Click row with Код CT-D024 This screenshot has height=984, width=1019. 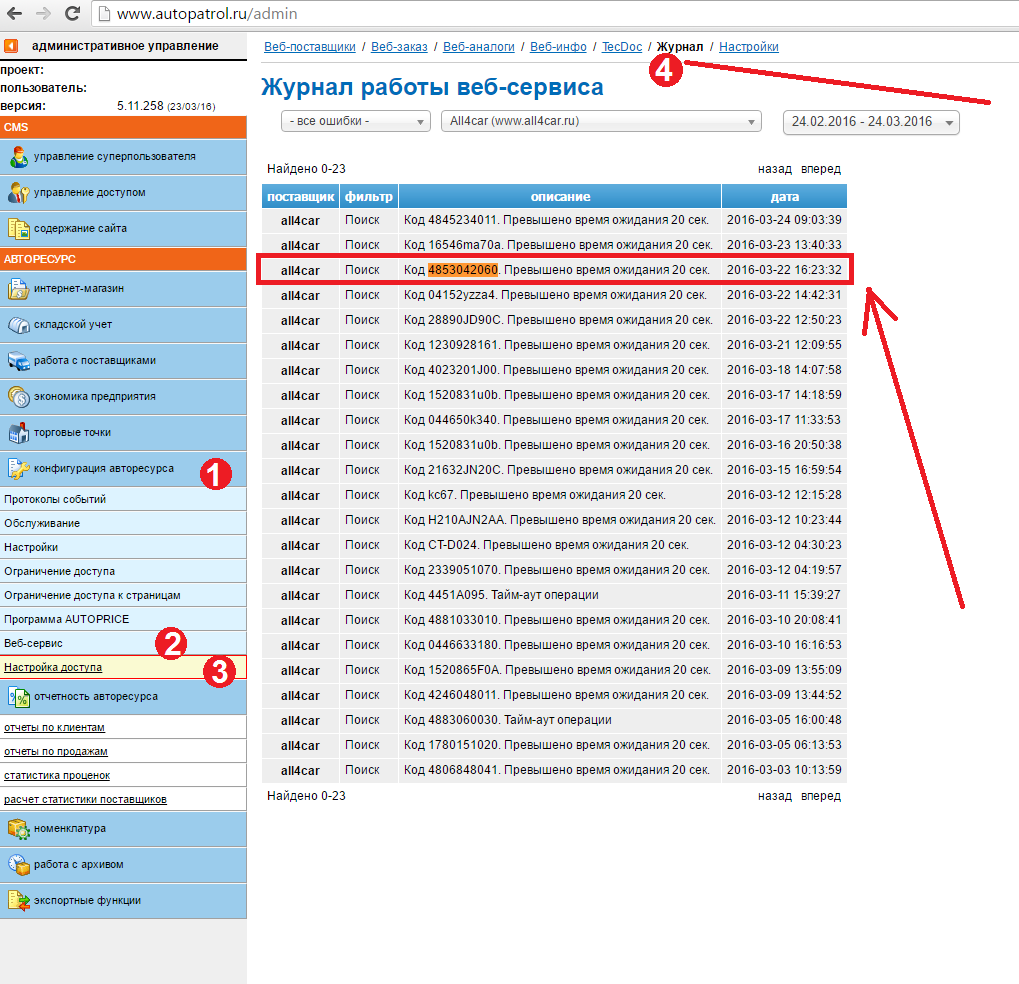(554, 545)
